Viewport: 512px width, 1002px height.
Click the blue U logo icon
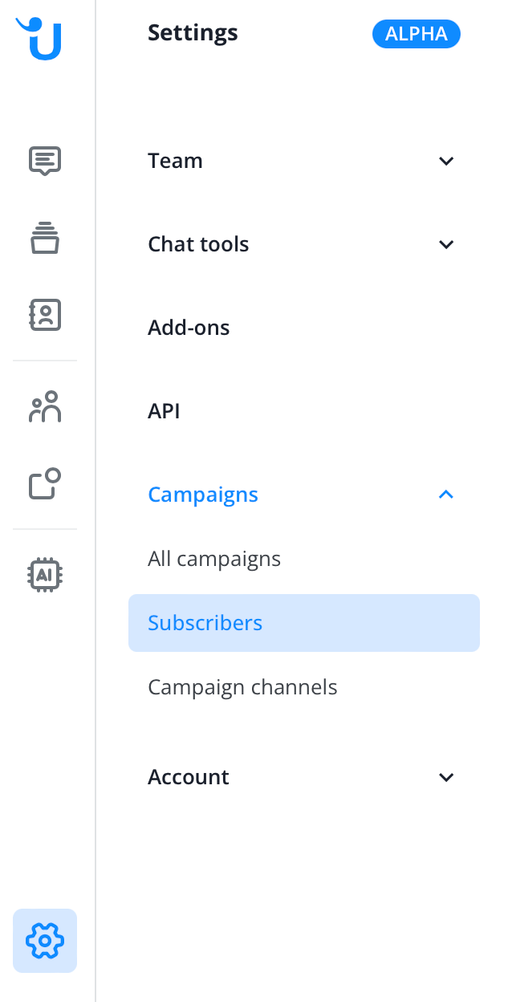40,38
